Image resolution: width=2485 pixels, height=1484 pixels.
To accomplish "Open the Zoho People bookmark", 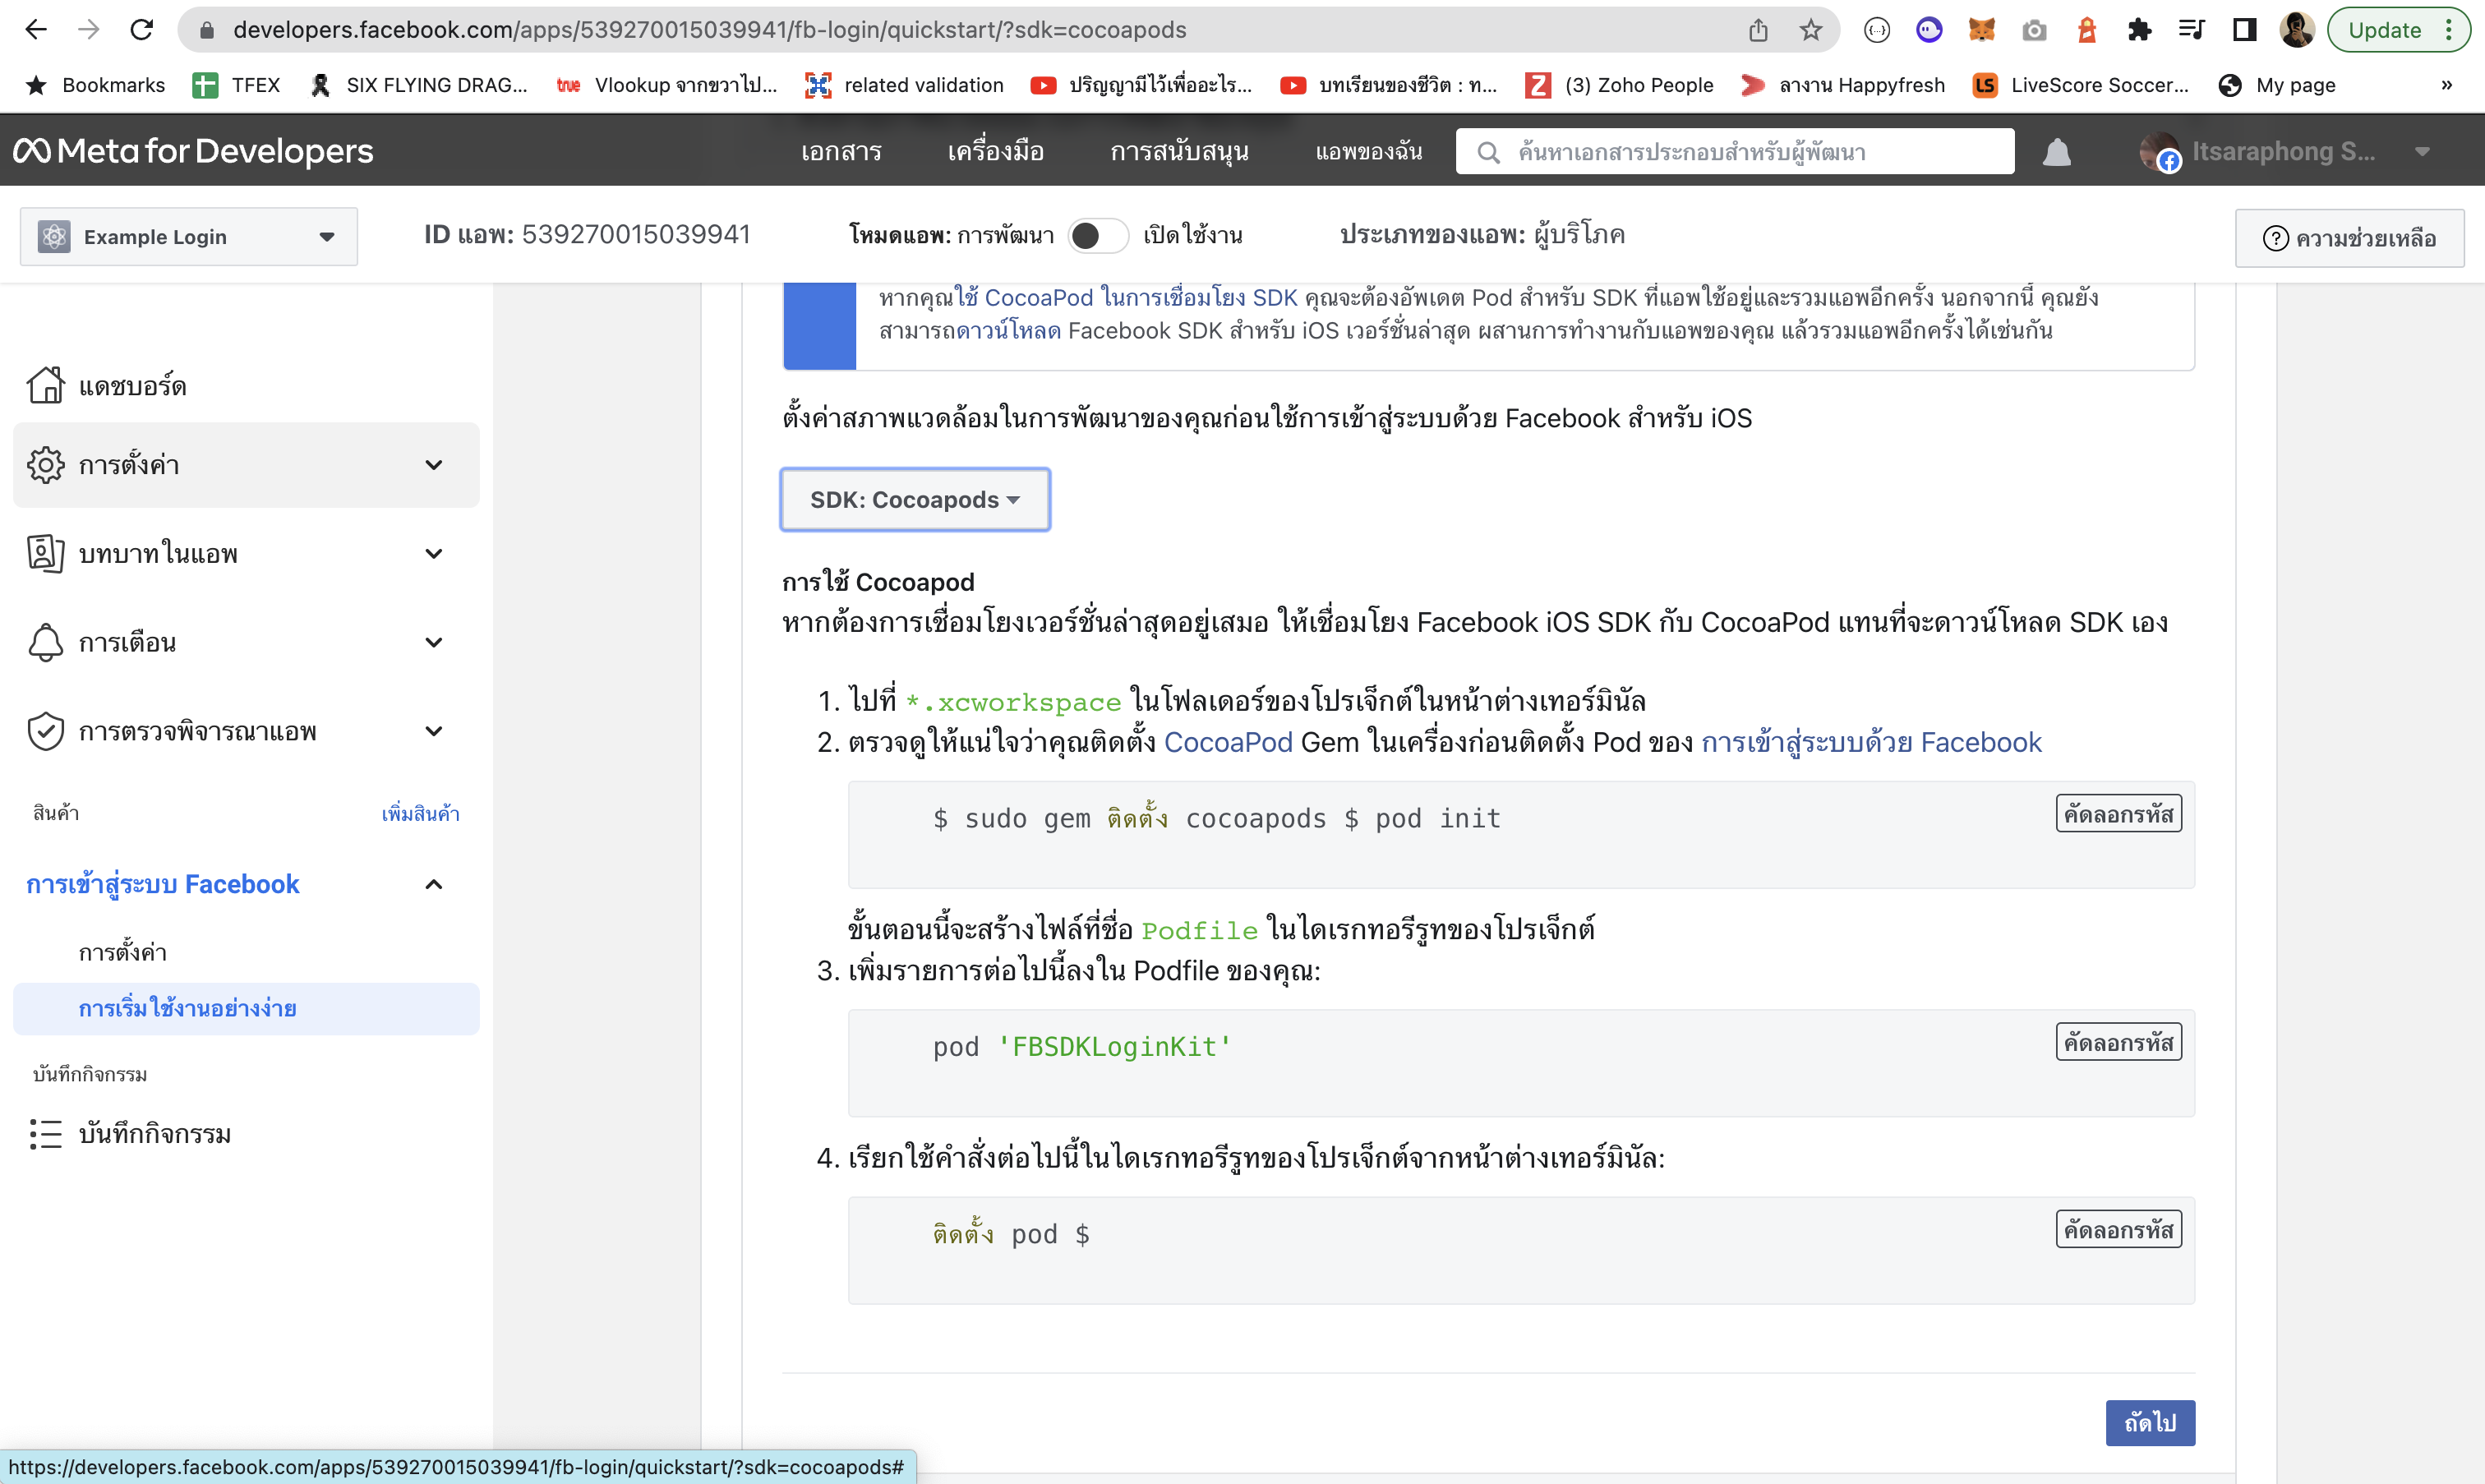I will [1618, 85].
